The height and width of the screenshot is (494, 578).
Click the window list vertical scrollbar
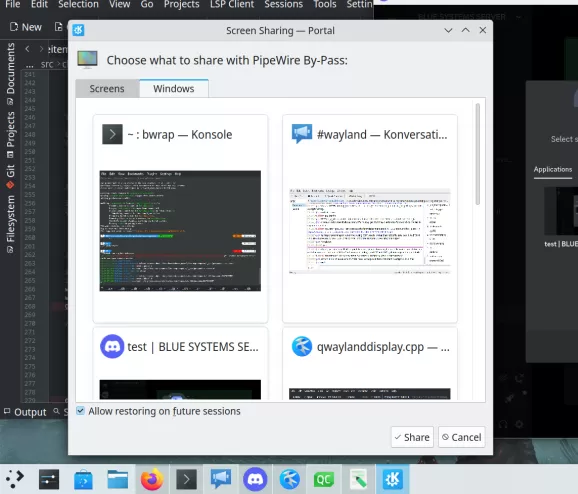click(x=477, y=154)
